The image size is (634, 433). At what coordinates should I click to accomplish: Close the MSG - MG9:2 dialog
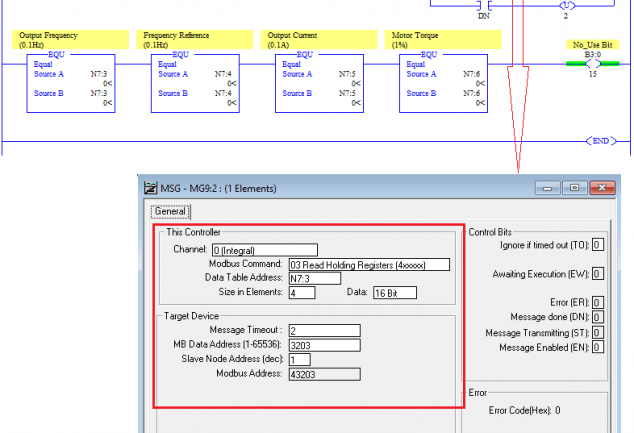602,188
